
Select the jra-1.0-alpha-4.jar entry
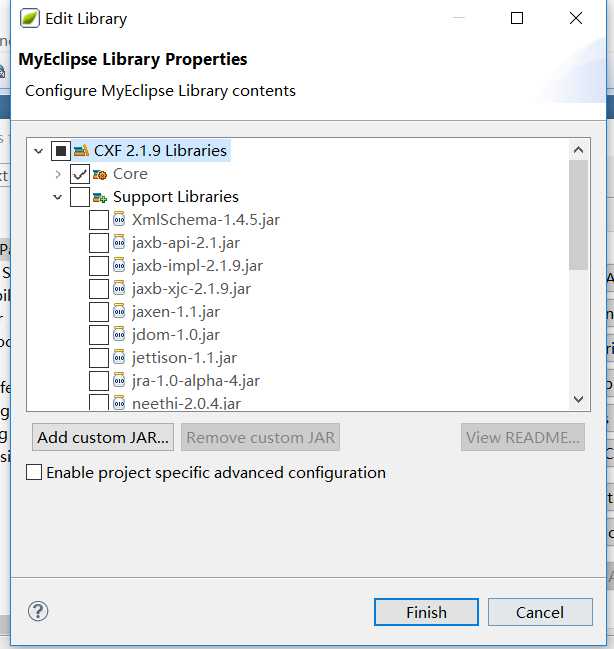196,380
